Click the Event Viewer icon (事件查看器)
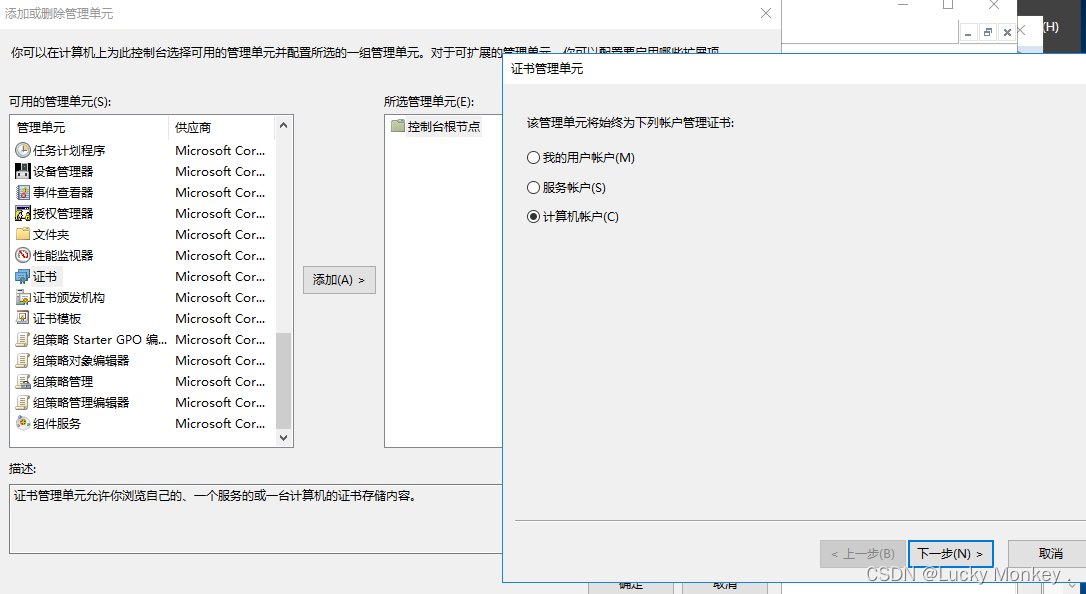The image size is (1086, 594). click(23, 192)
